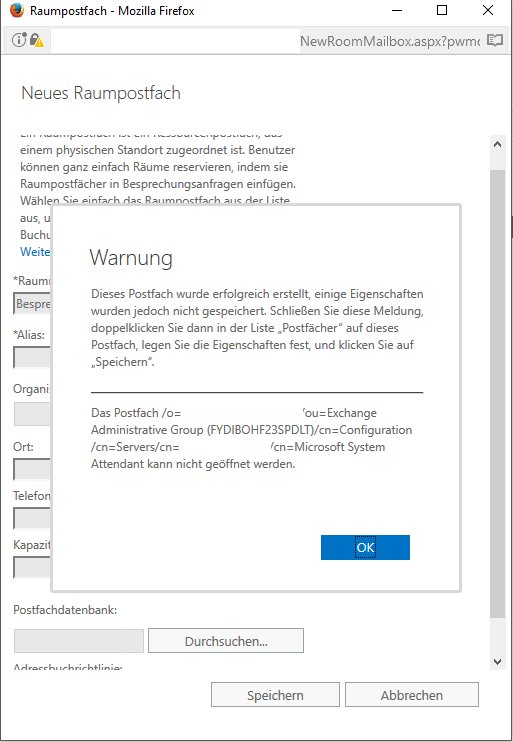Open the site information icon

[x=18, y=40]
